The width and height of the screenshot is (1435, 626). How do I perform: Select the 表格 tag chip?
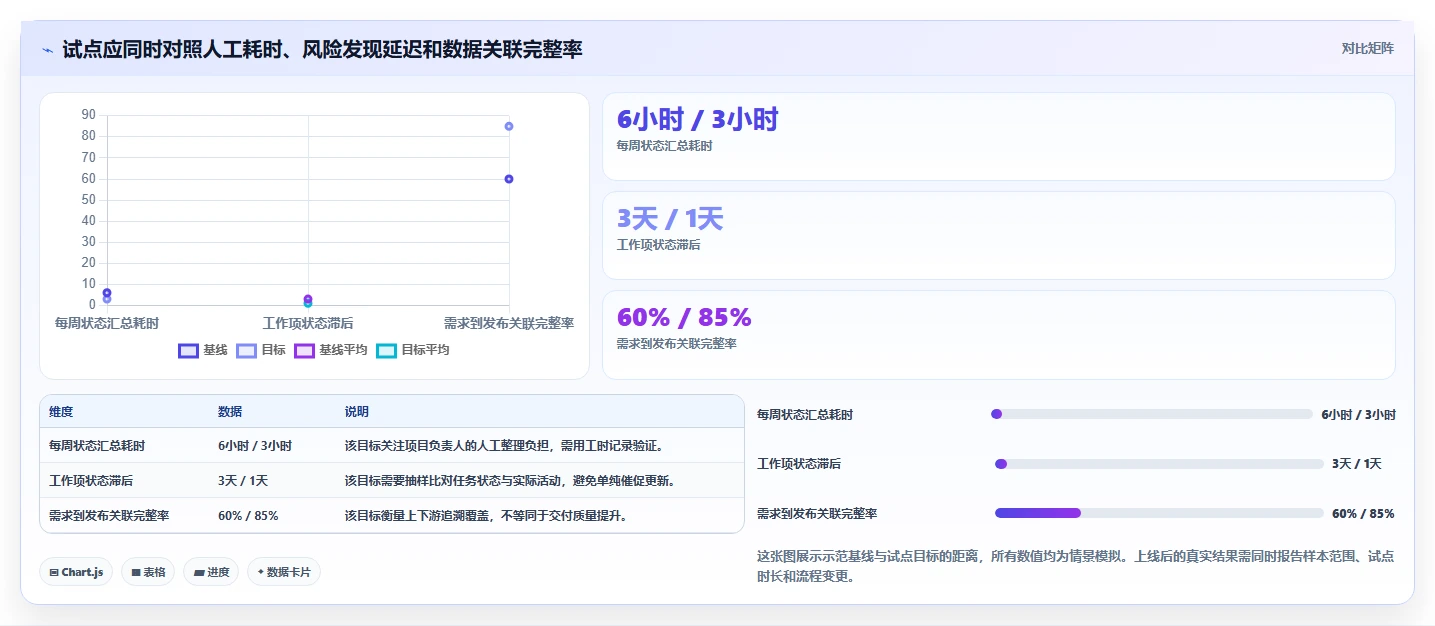click(148, 572)
